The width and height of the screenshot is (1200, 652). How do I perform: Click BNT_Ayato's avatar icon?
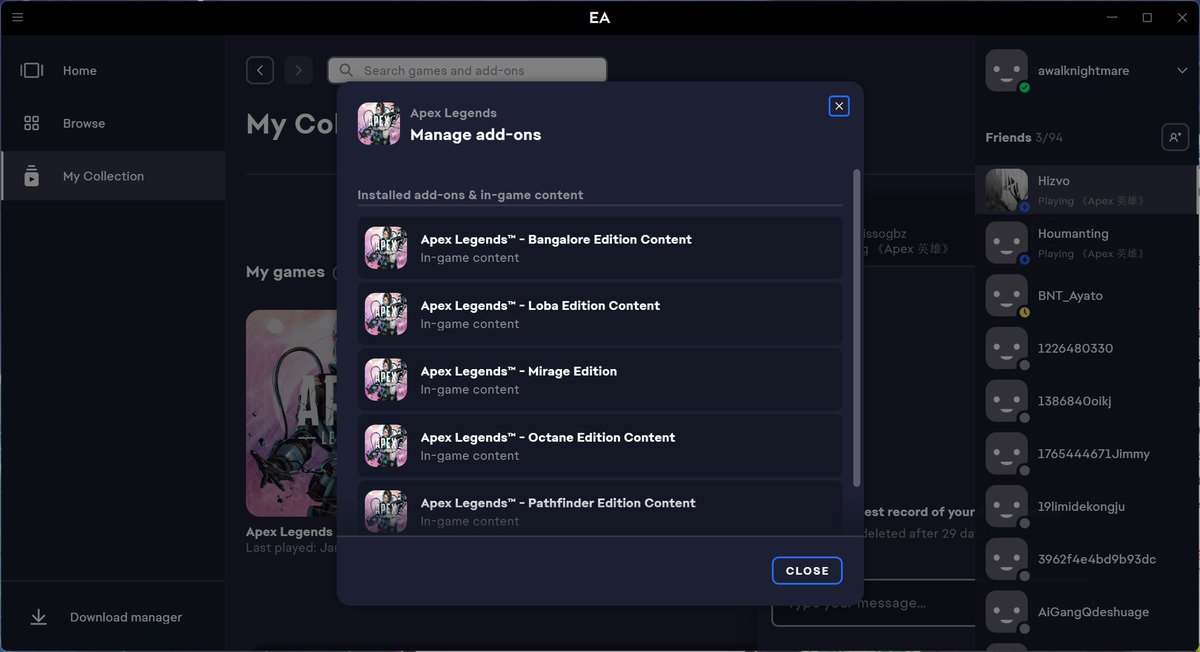pos(1006,295)
